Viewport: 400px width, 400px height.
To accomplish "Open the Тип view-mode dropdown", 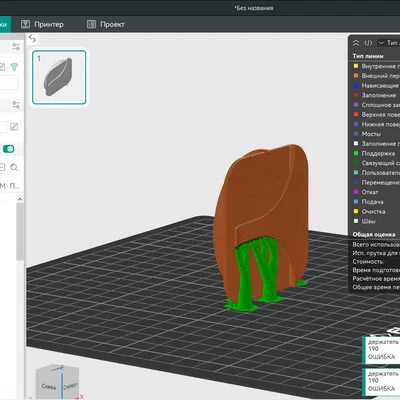I will (x=388, y=43).
